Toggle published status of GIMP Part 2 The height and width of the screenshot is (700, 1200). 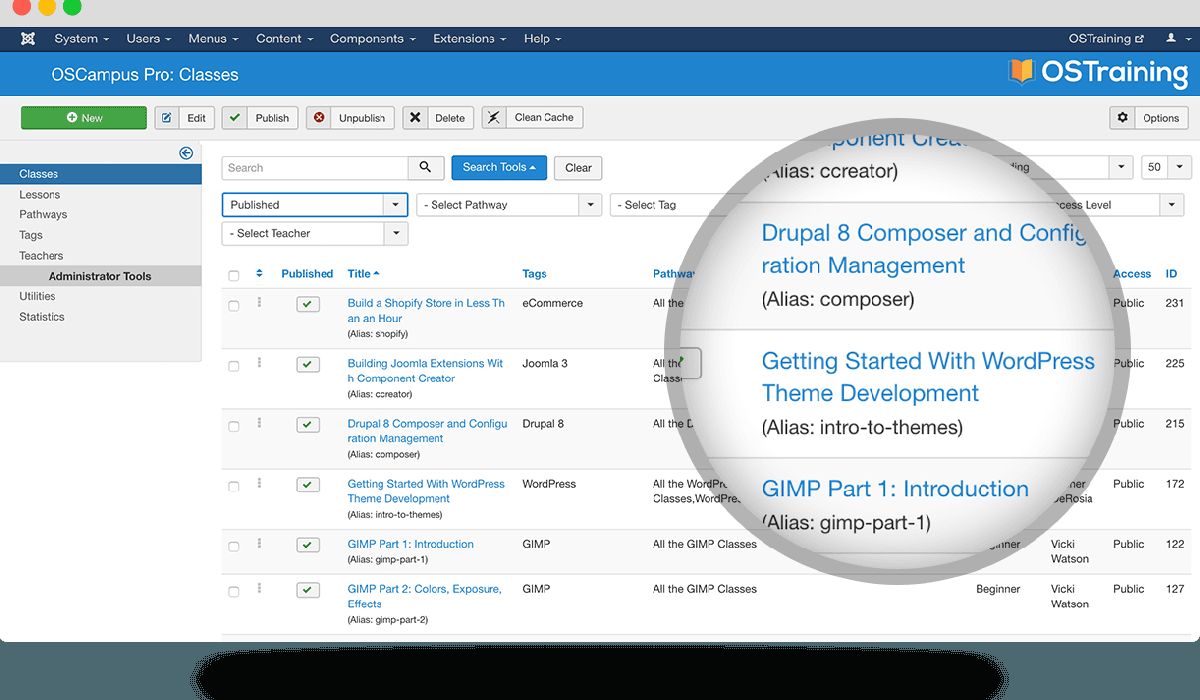(x=308, y=590)
